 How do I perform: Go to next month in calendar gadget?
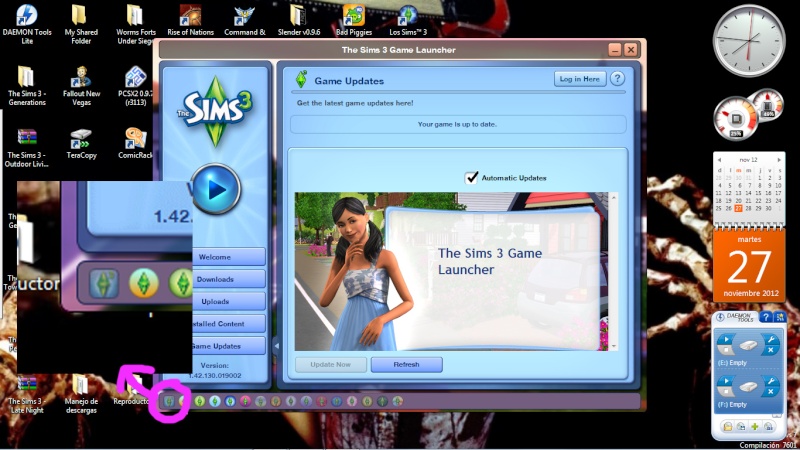pos(779,160)
